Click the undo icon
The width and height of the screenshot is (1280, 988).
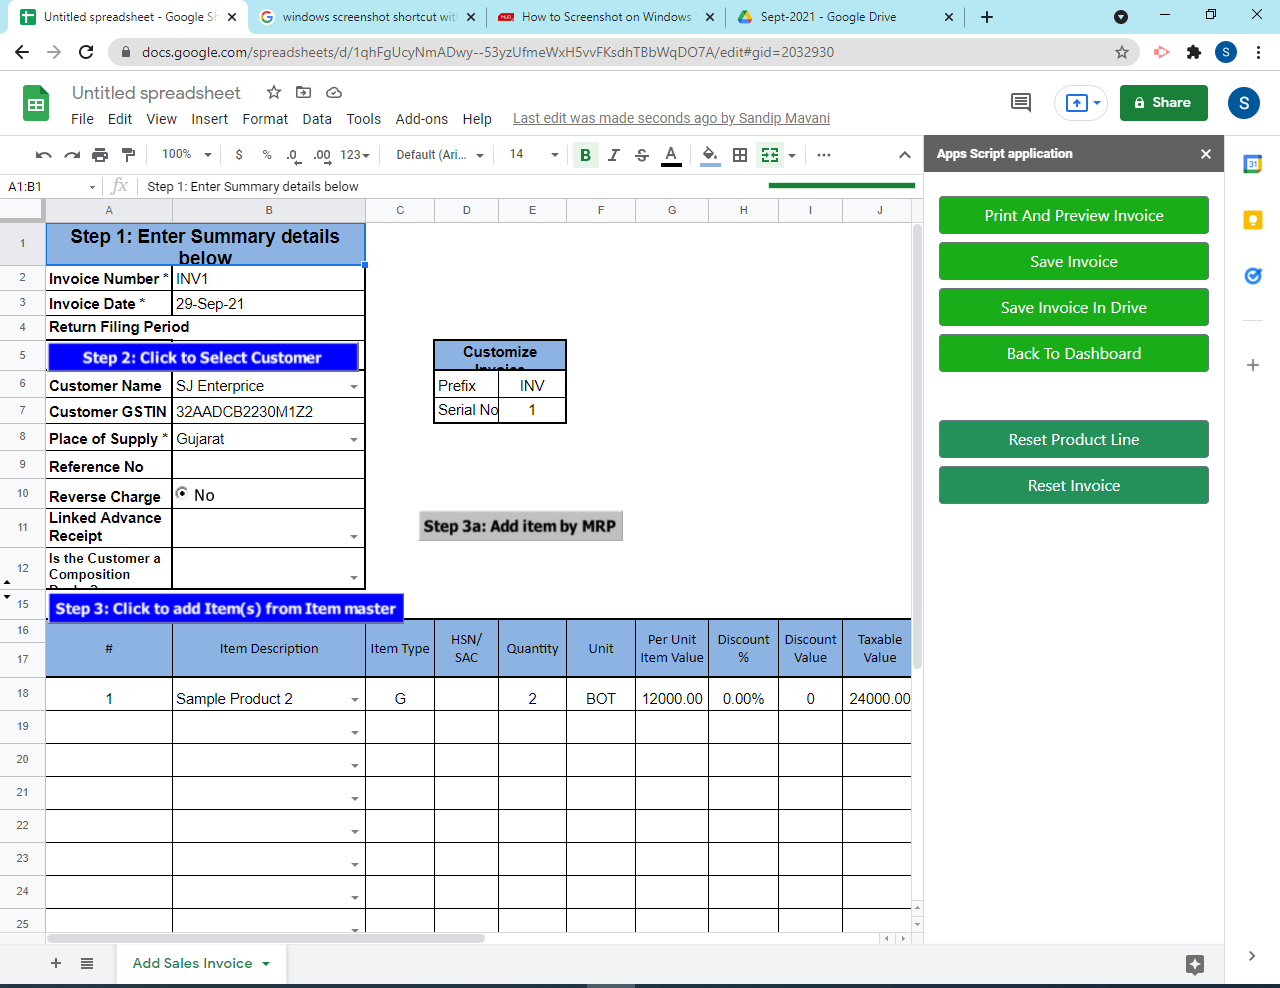(41, 155)
